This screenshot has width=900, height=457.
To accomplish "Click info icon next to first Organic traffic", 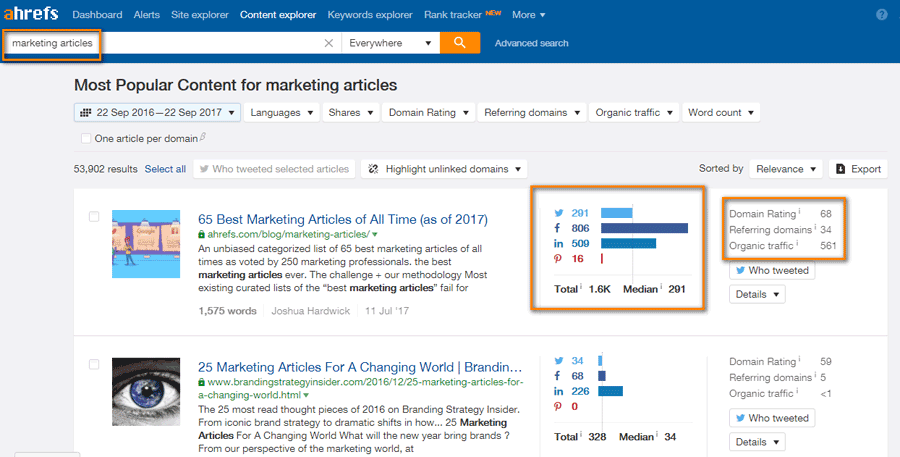I will coord(797,243).
